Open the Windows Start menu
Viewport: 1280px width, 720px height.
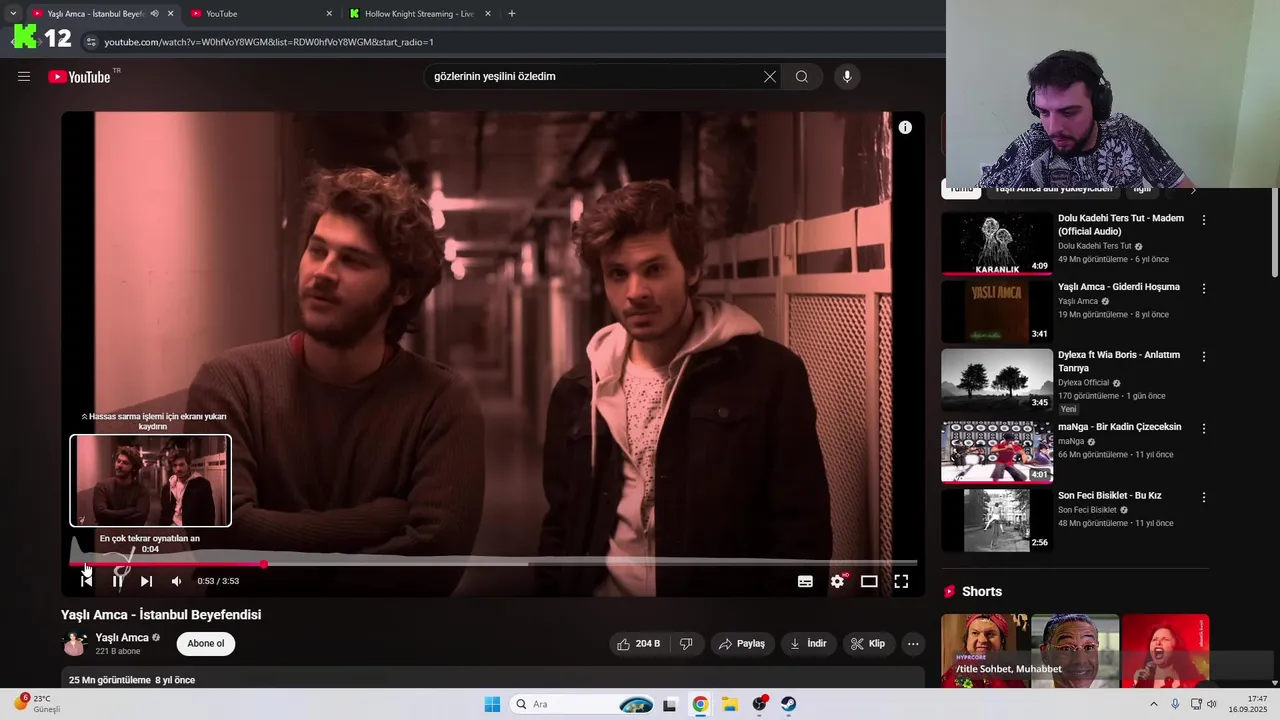pos(492,704)
